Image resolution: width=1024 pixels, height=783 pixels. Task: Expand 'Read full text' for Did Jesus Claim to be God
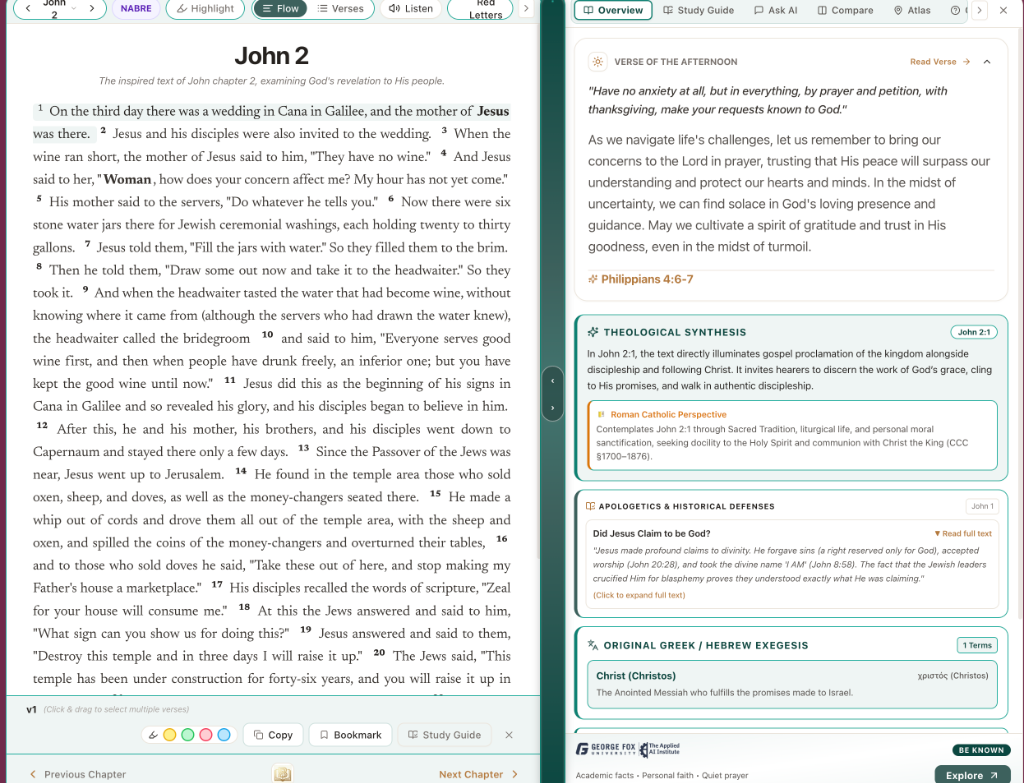pyautogui.click(x=963, y=534)
